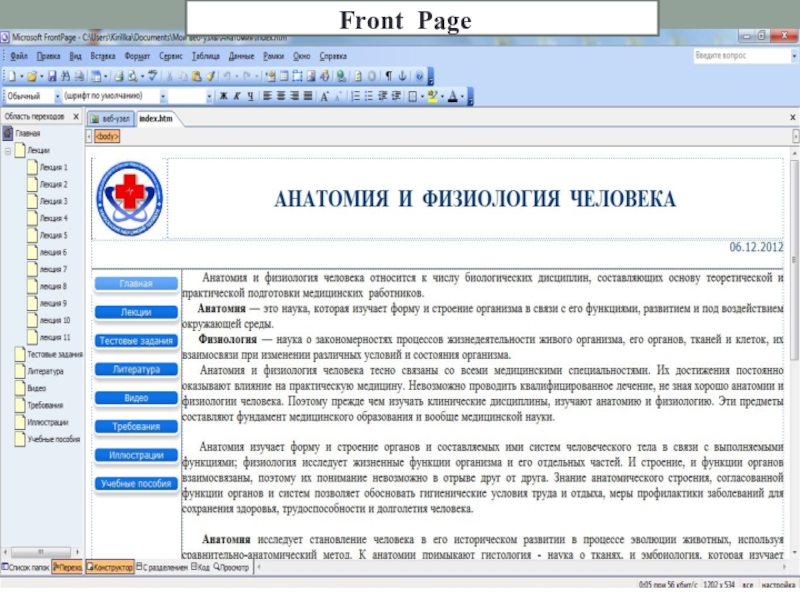Collapse the Лекции tree node

(x=8, y=151)
